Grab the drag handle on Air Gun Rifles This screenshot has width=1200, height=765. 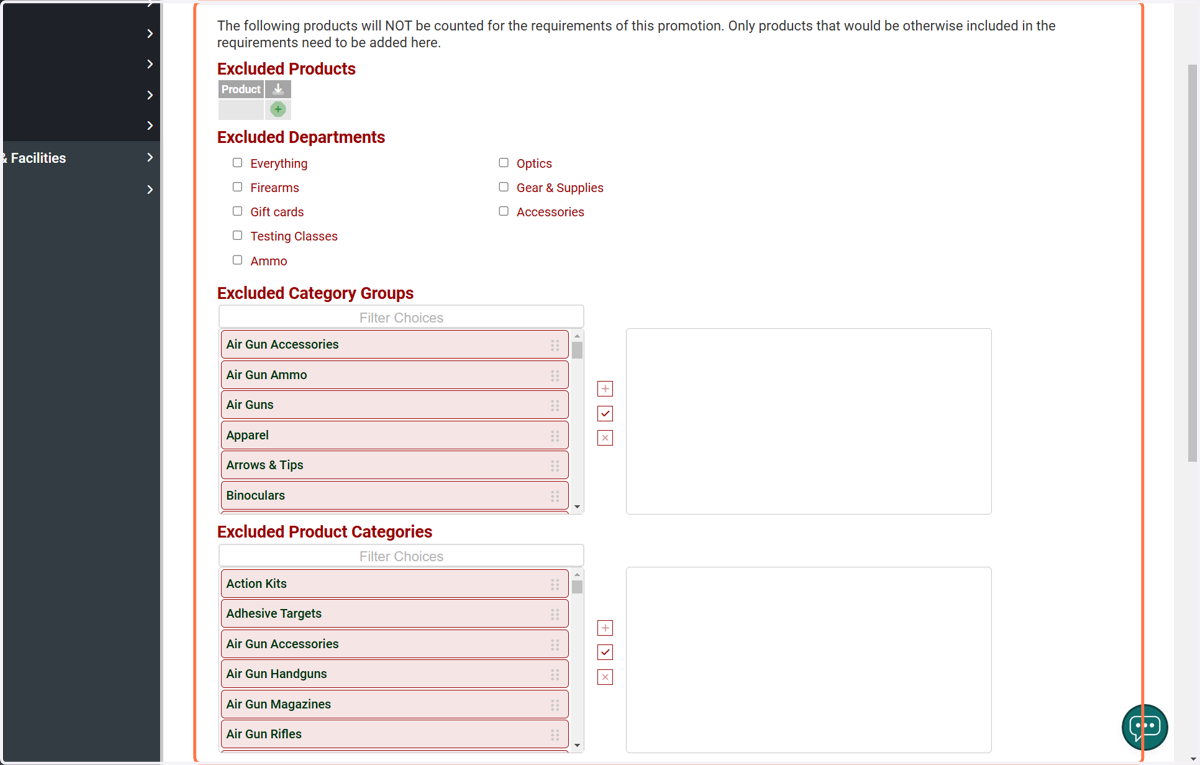click(x=555, y=734)
